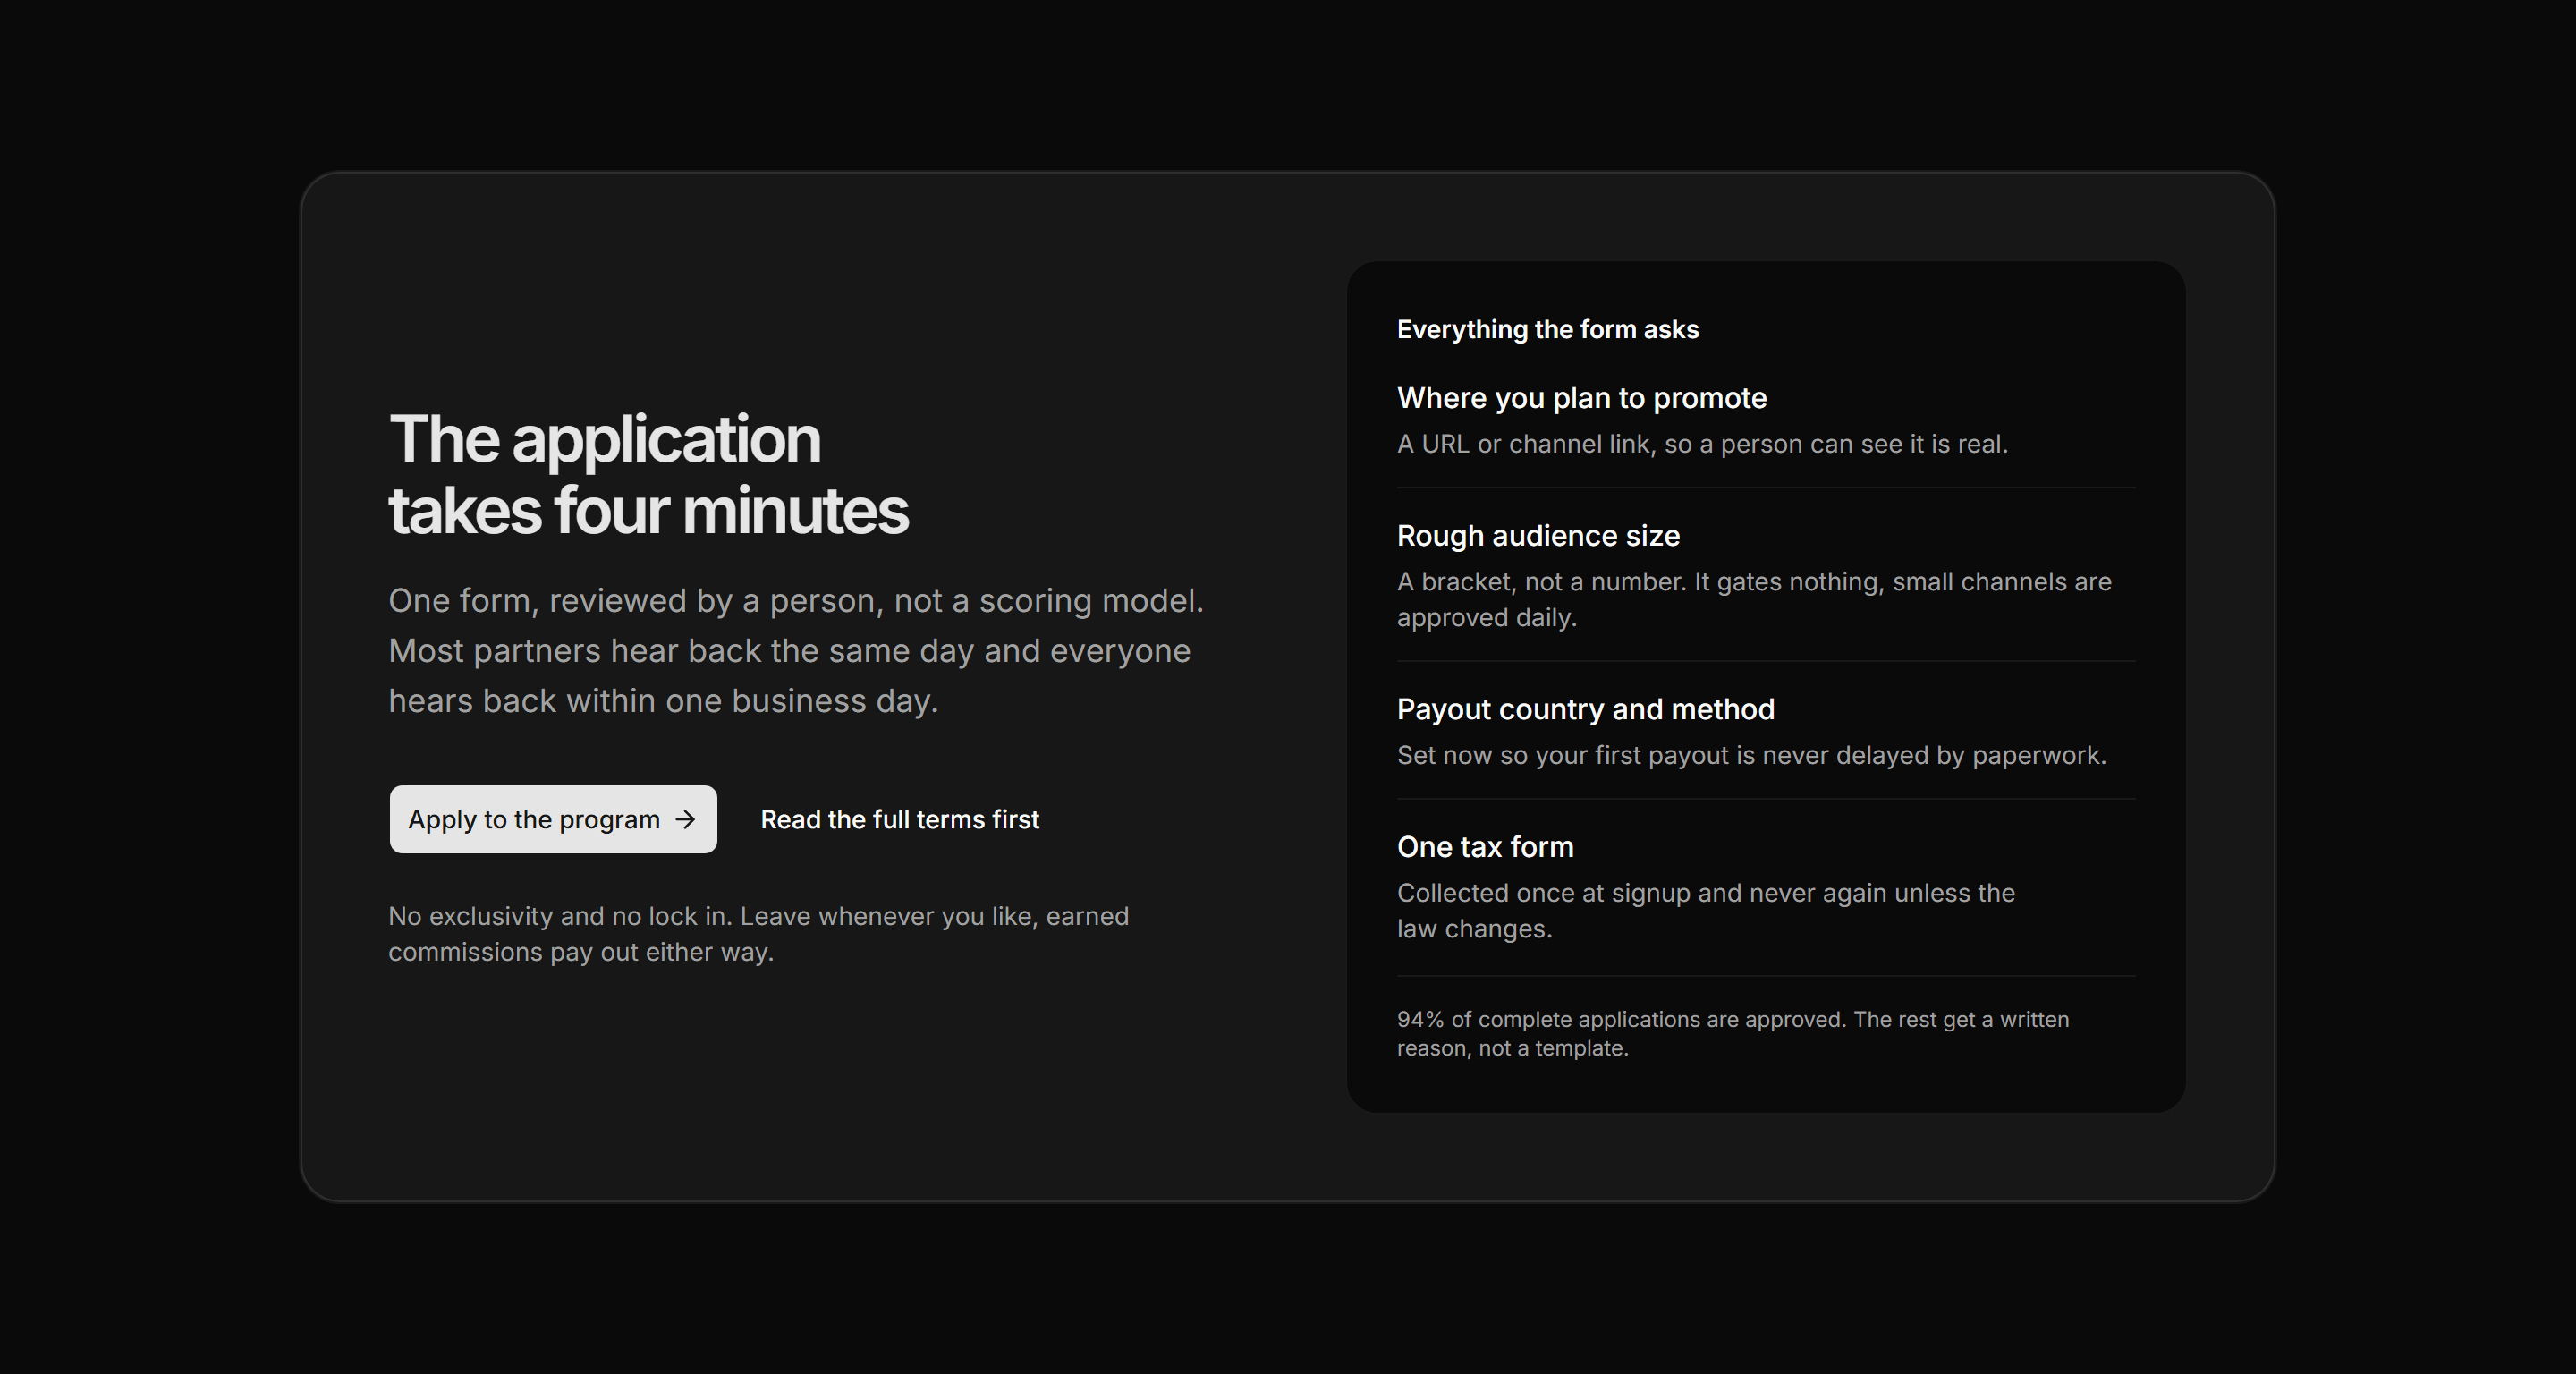
Task: Click "Payout country and method" title
Action: tap(1586, 709)
